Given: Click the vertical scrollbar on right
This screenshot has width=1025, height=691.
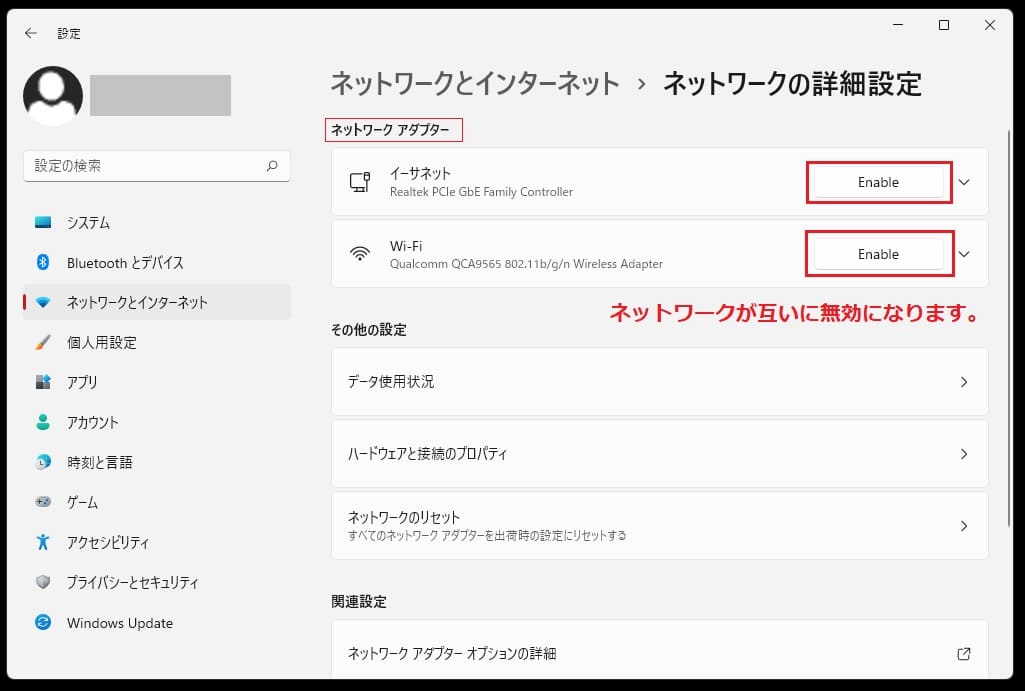Looking at the screenshot, I should pyautogui.click(x=1009, y=327).
